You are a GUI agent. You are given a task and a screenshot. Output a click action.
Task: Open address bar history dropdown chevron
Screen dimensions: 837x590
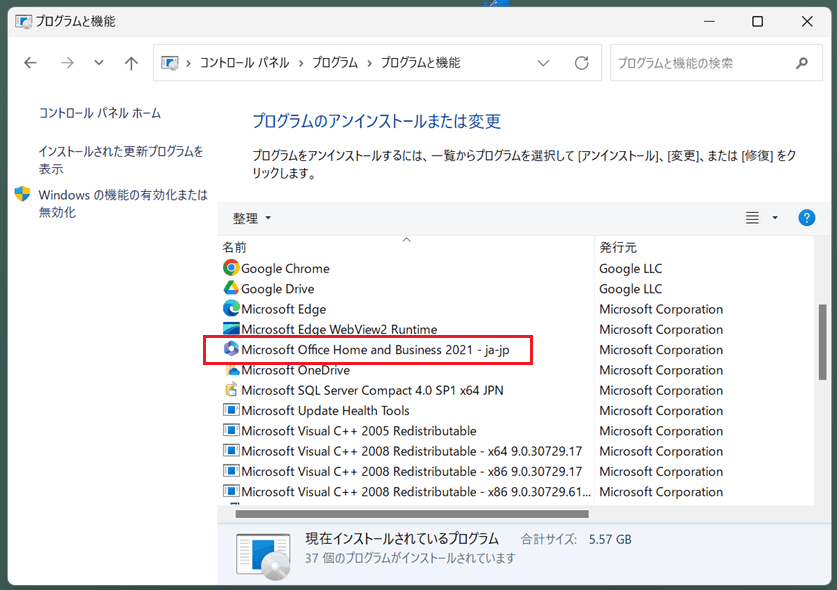point(543,63)
